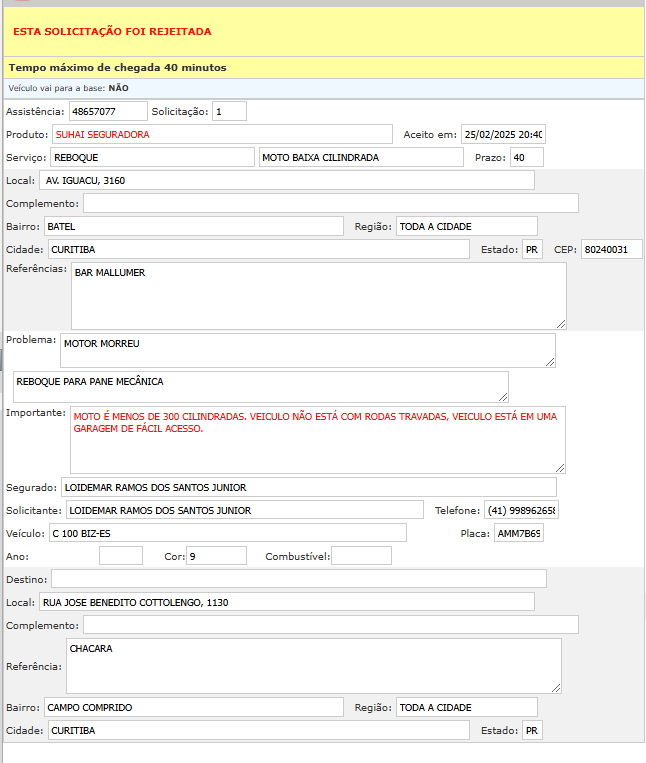Click the Local field with AV. IGUACU, 3160
This screenshot has height=763, width=646.
[286, 180]
